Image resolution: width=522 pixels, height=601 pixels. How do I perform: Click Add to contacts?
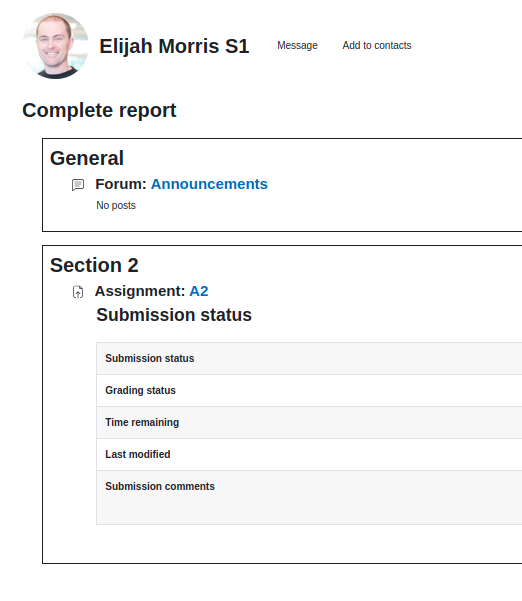click(x=377, y=46)
